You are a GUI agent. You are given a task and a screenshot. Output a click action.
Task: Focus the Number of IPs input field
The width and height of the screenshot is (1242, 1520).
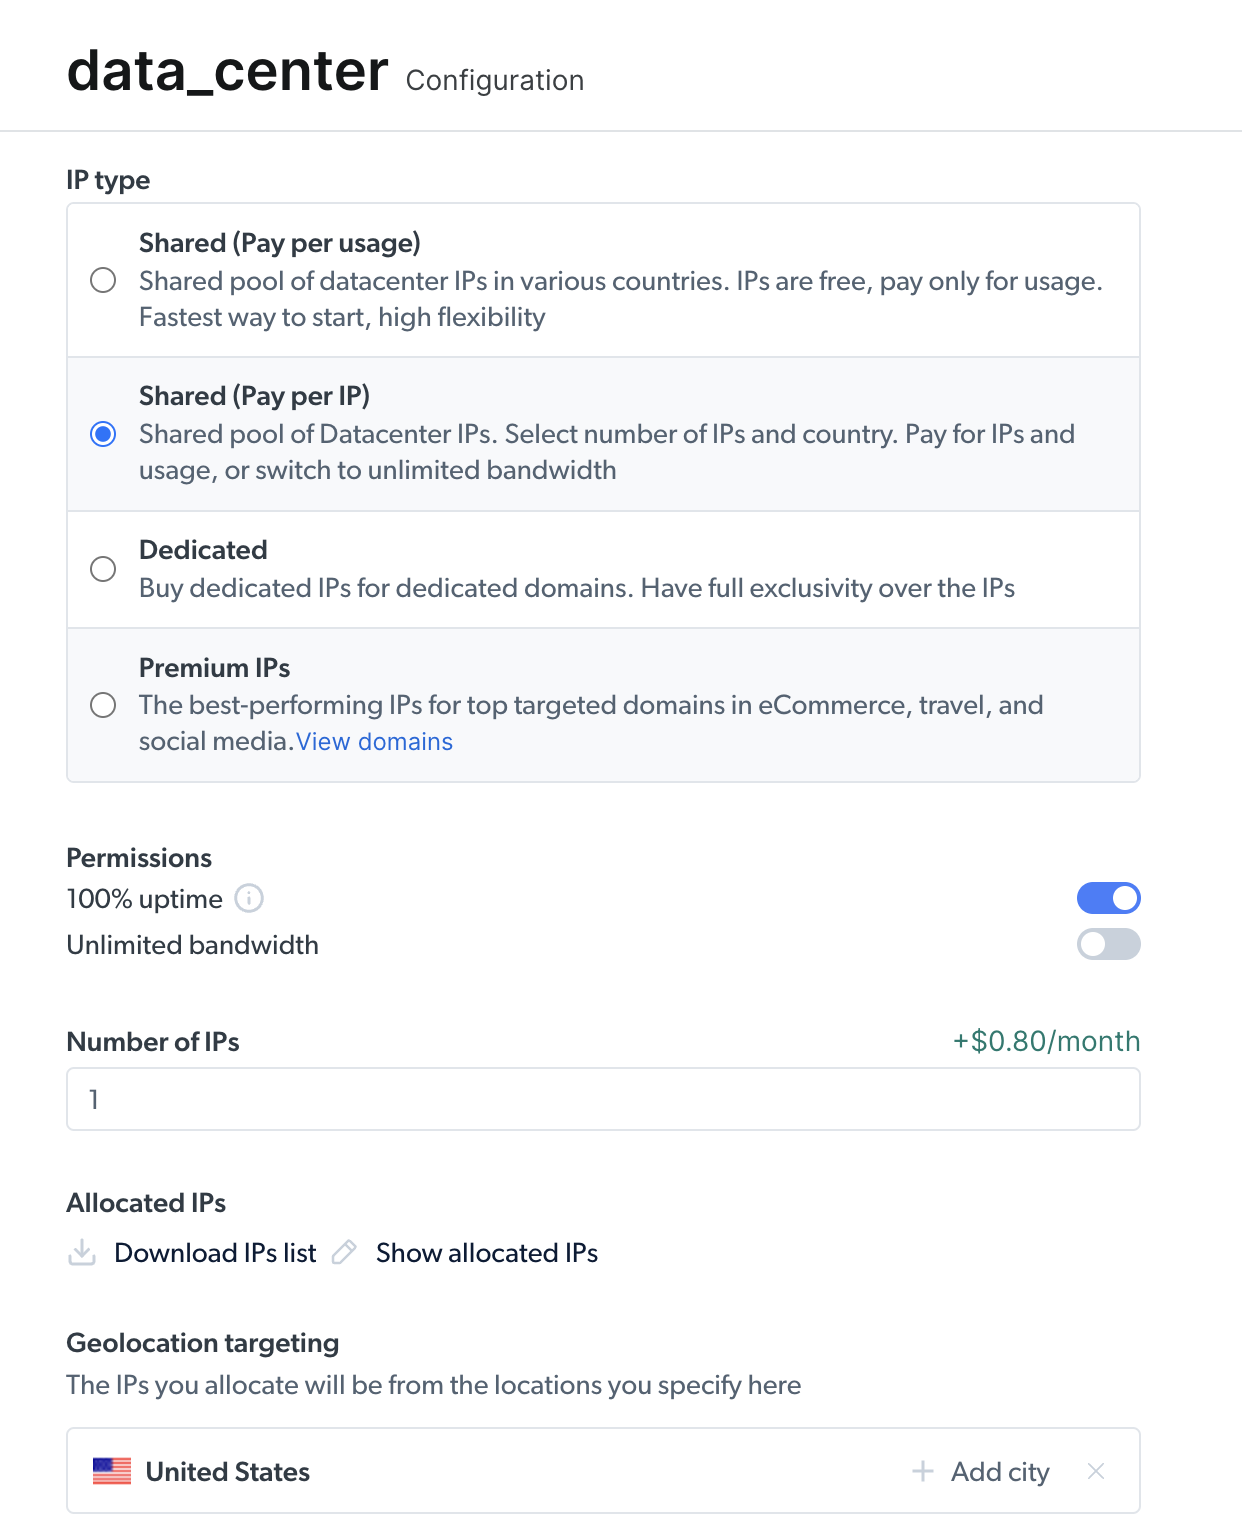click(x=603, y=1099)
